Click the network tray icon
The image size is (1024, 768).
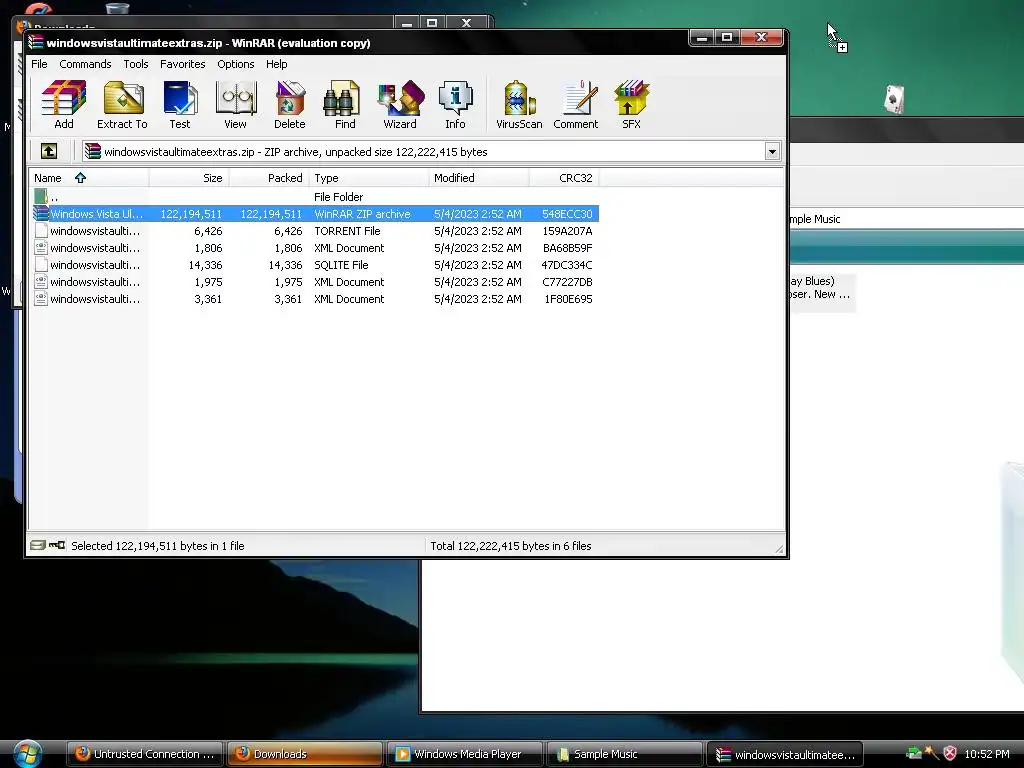(914, 754)
